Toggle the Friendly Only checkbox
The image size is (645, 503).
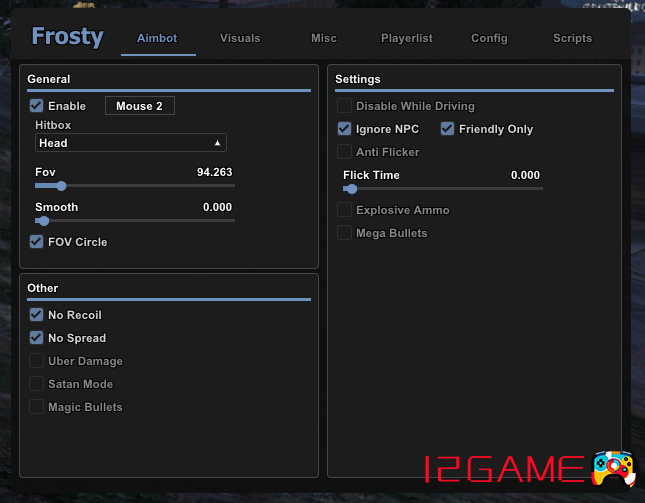coord(448,129)
